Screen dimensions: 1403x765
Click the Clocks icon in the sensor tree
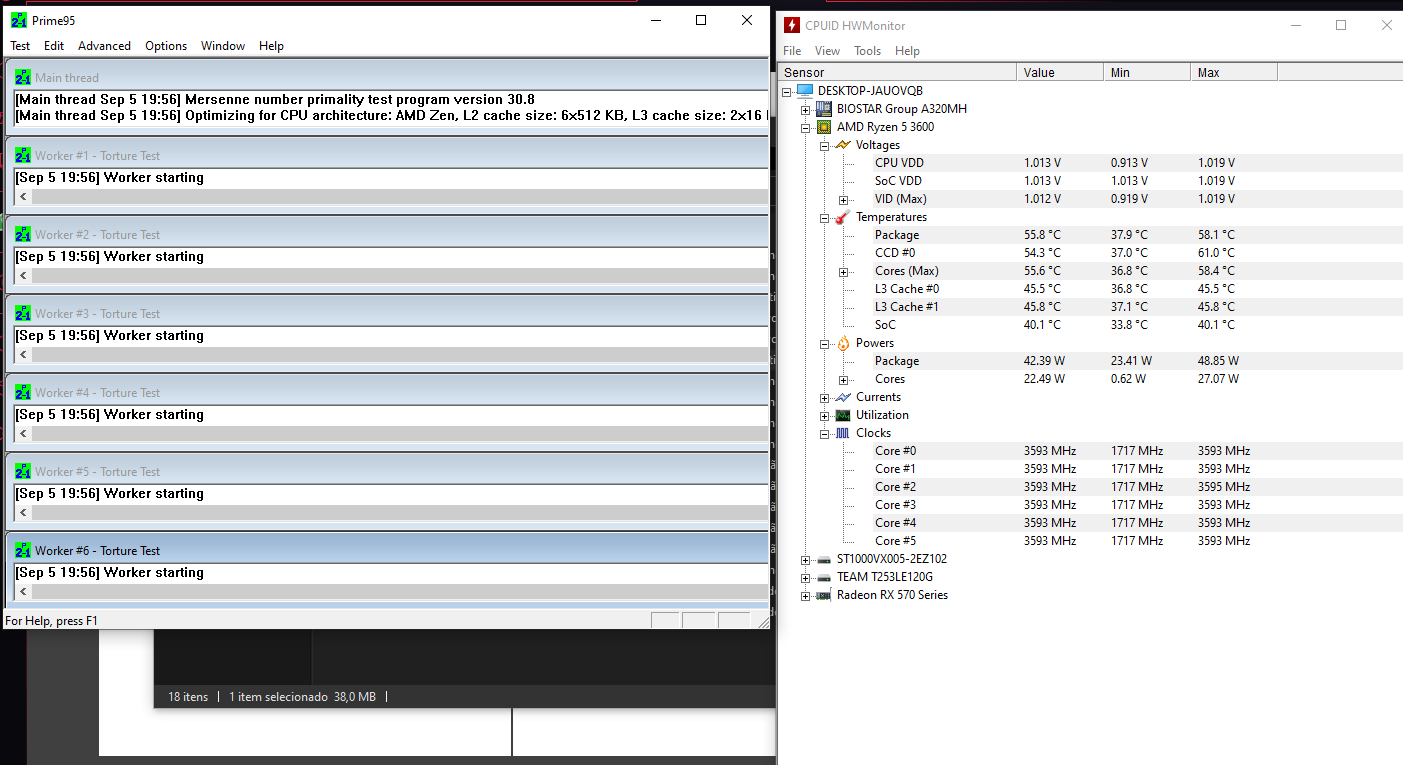(x=843, y=433)
